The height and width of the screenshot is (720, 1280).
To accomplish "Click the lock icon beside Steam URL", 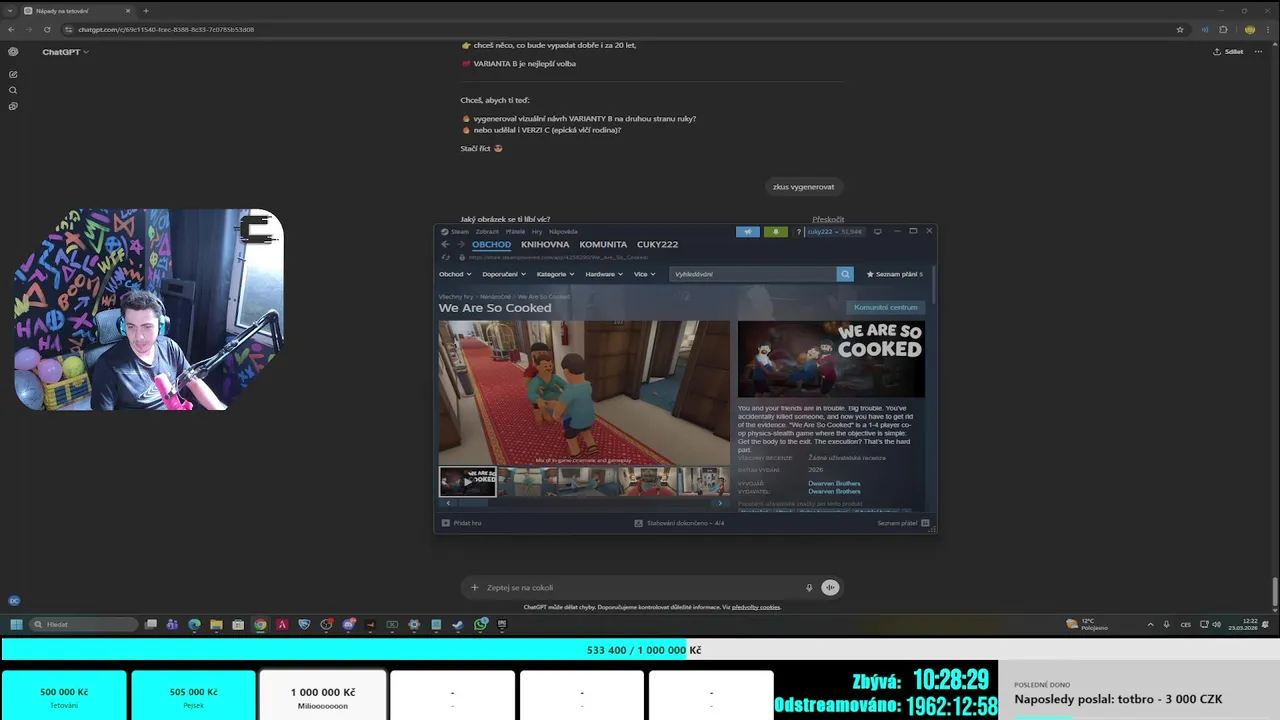I will [461, 257].
